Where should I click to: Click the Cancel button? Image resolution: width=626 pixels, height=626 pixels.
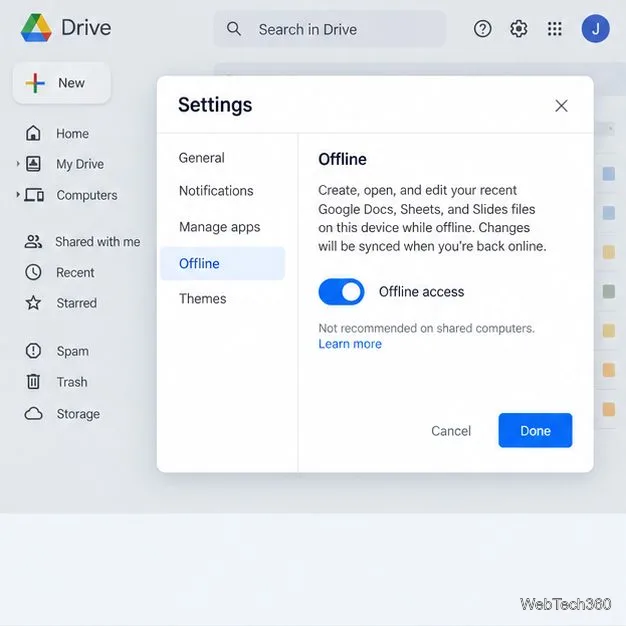point(451,431)
